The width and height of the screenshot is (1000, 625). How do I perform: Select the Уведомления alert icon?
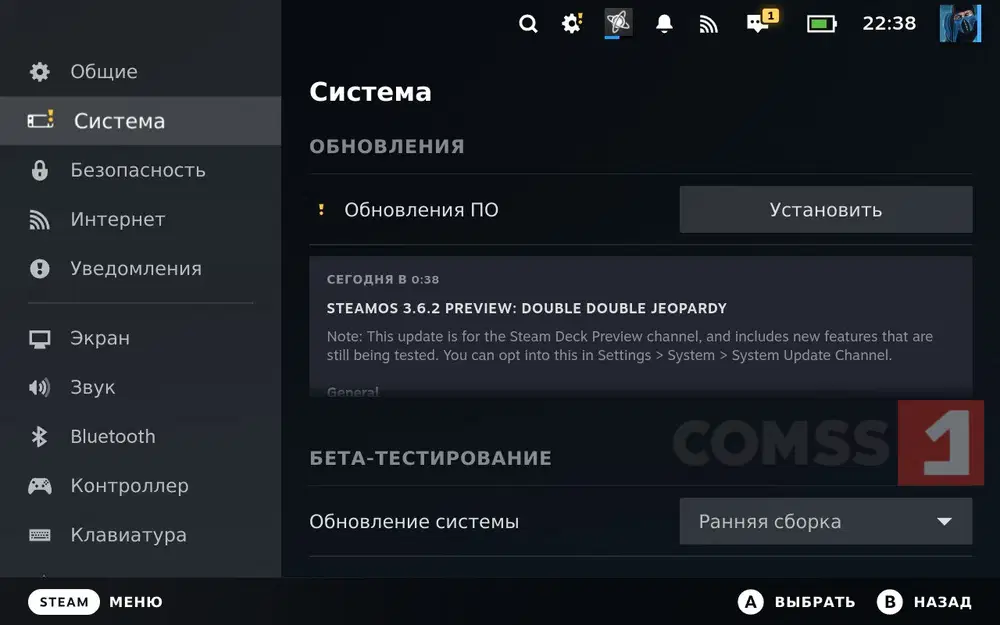tap(40, 268)
